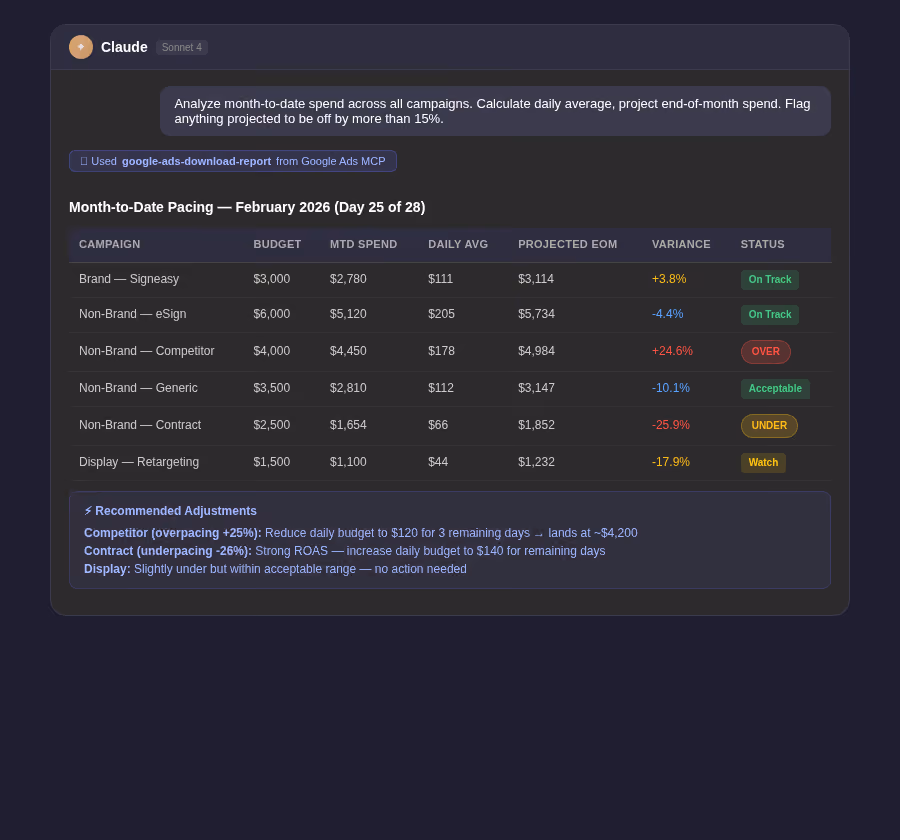
Task: Click the Competitor (overpacing +25%) recommendation
Action: [360, 533]
